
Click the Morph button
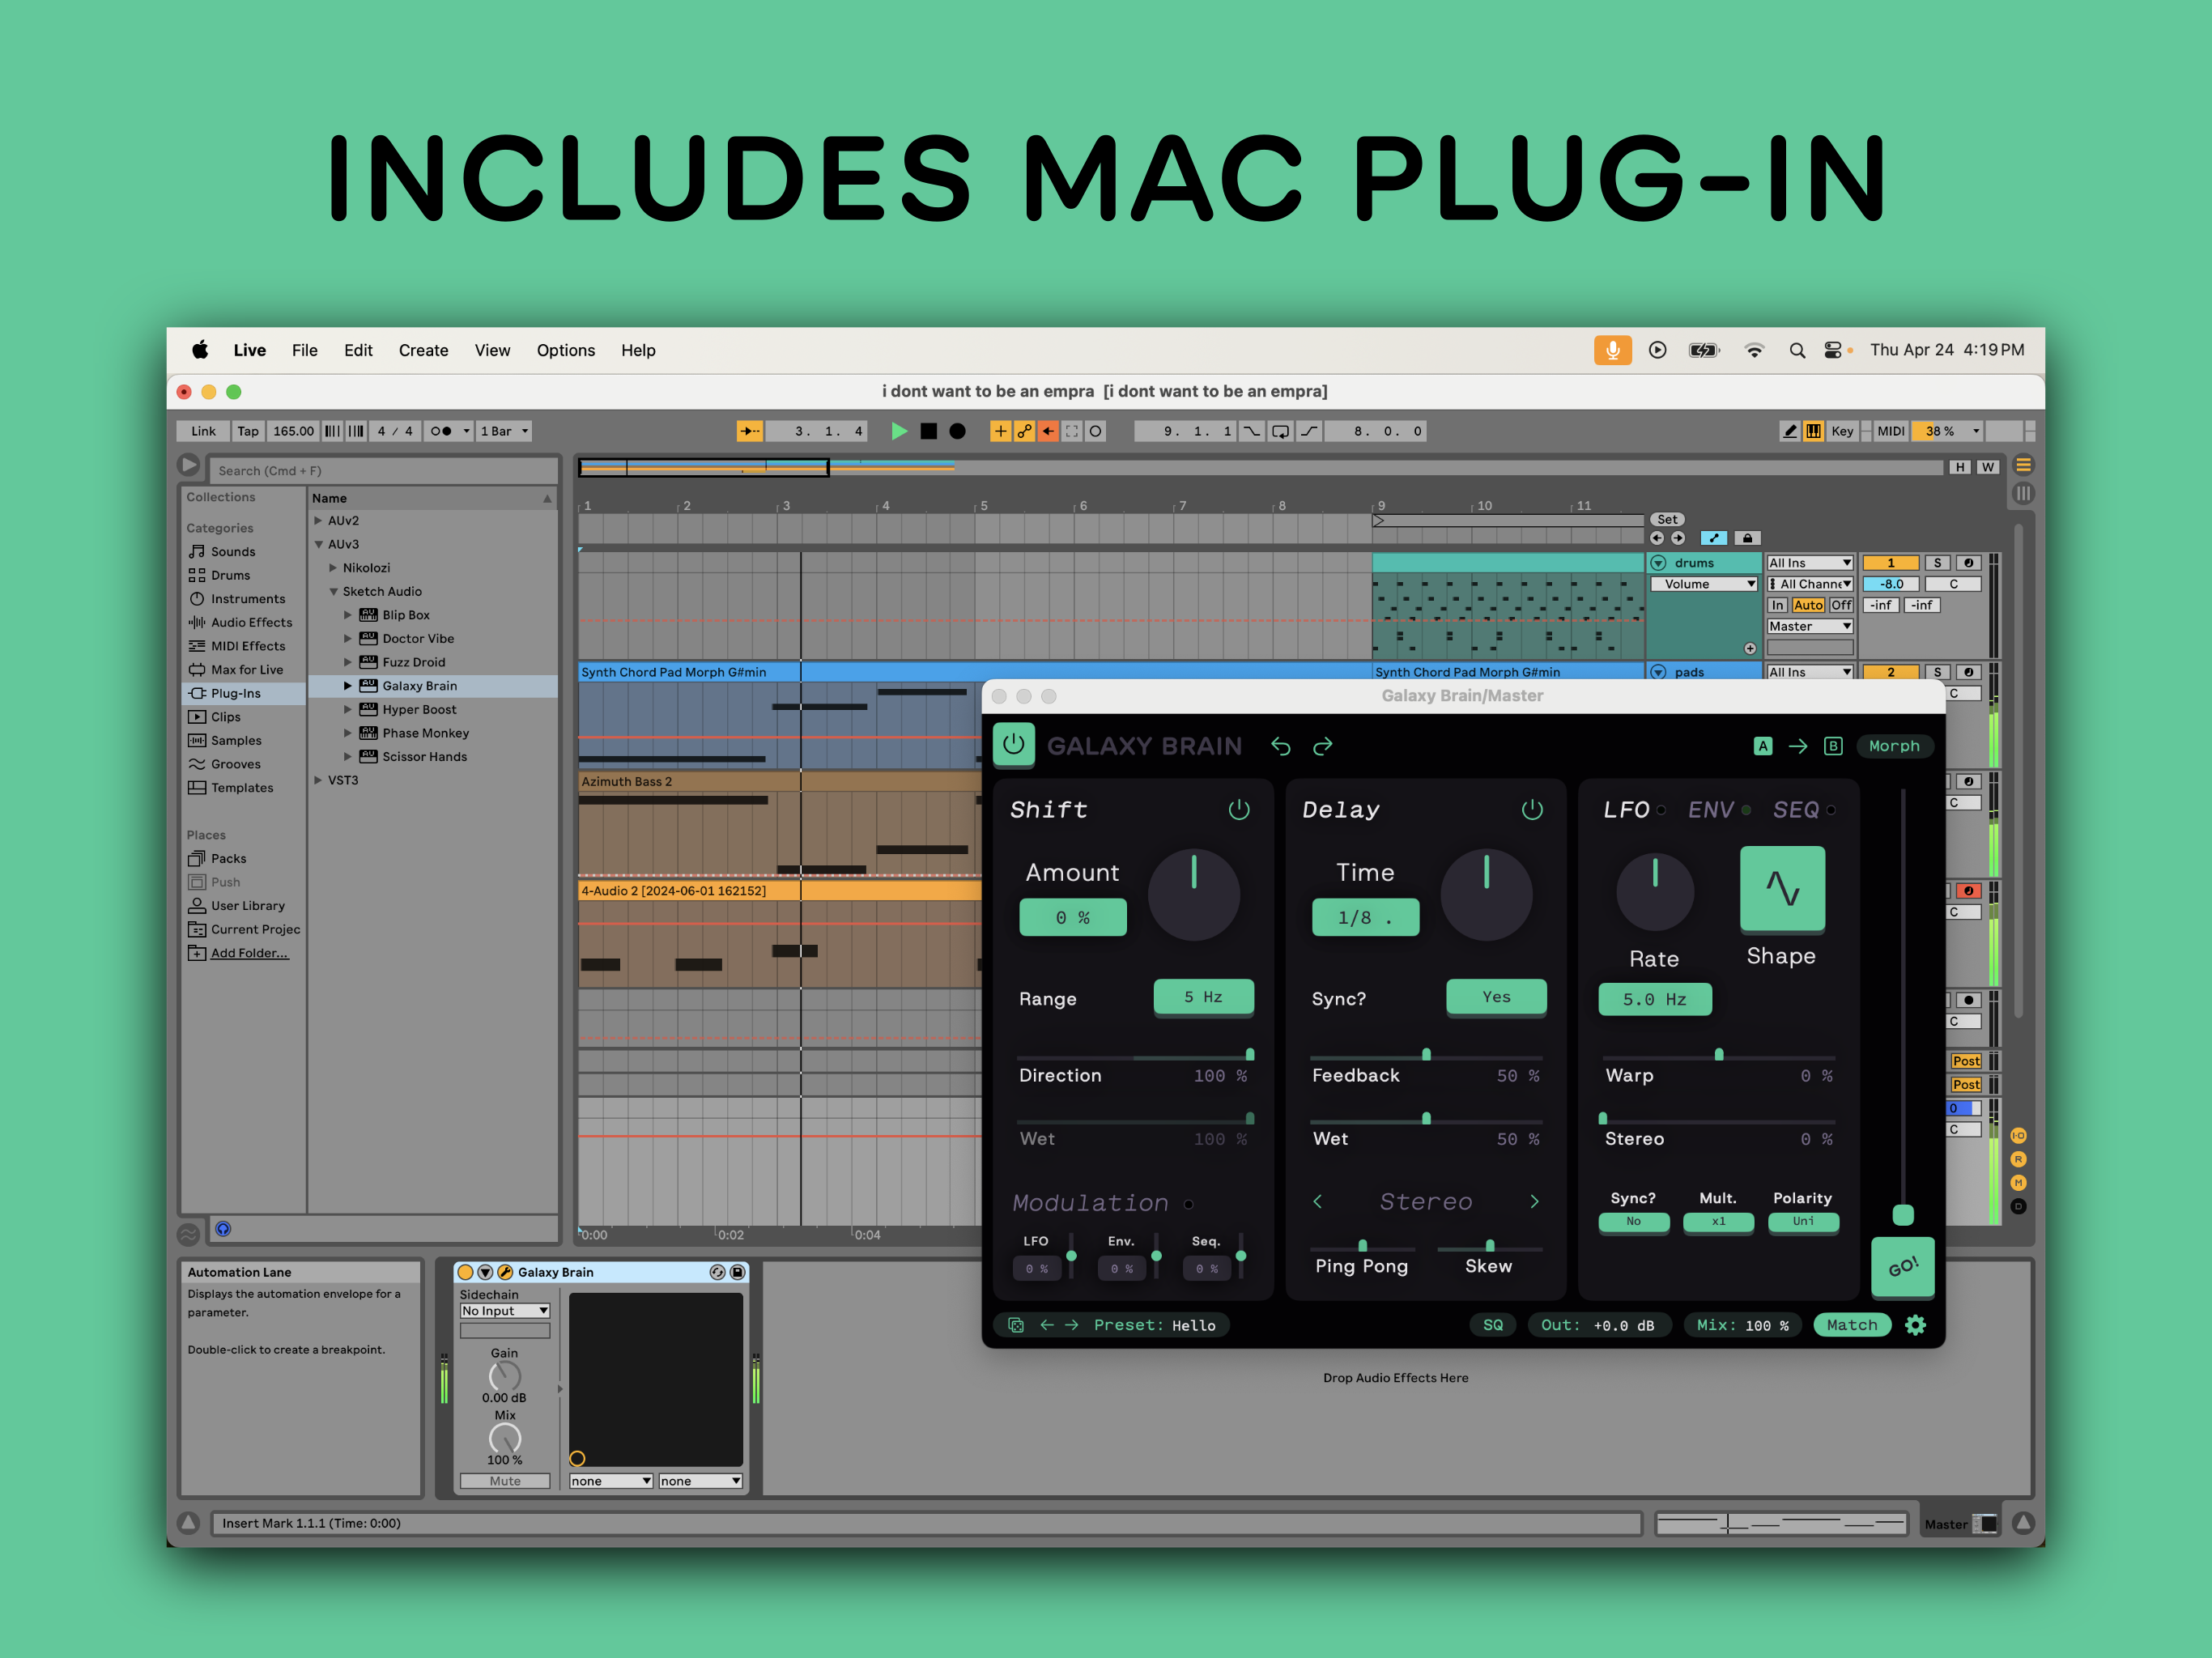[1894, 746]
